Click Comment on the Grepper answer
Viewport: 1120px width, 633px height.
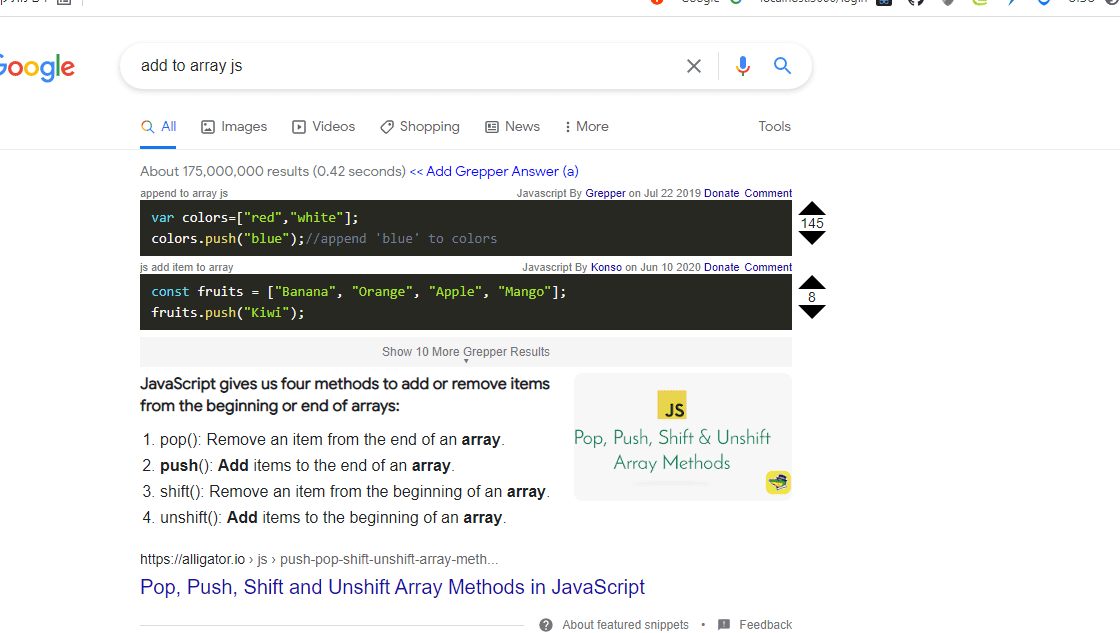(768, 193)
